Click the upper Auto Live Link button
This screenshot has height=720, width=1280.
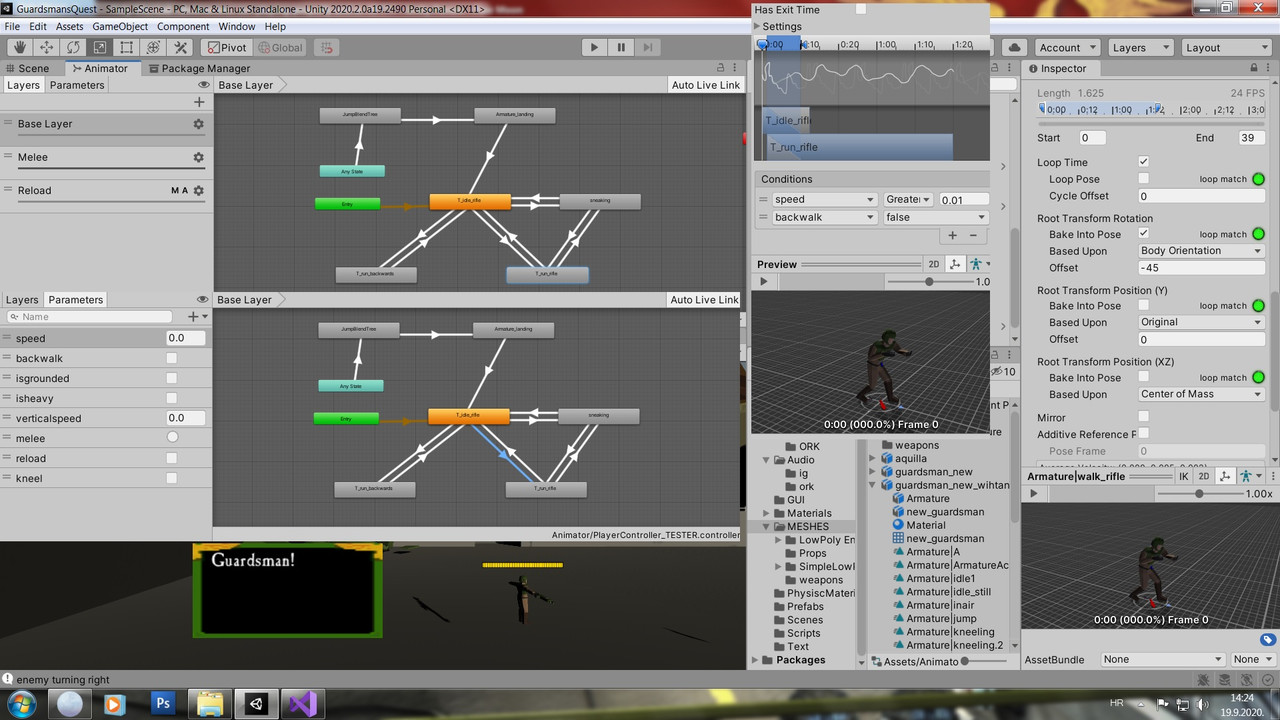coord(706,85)
